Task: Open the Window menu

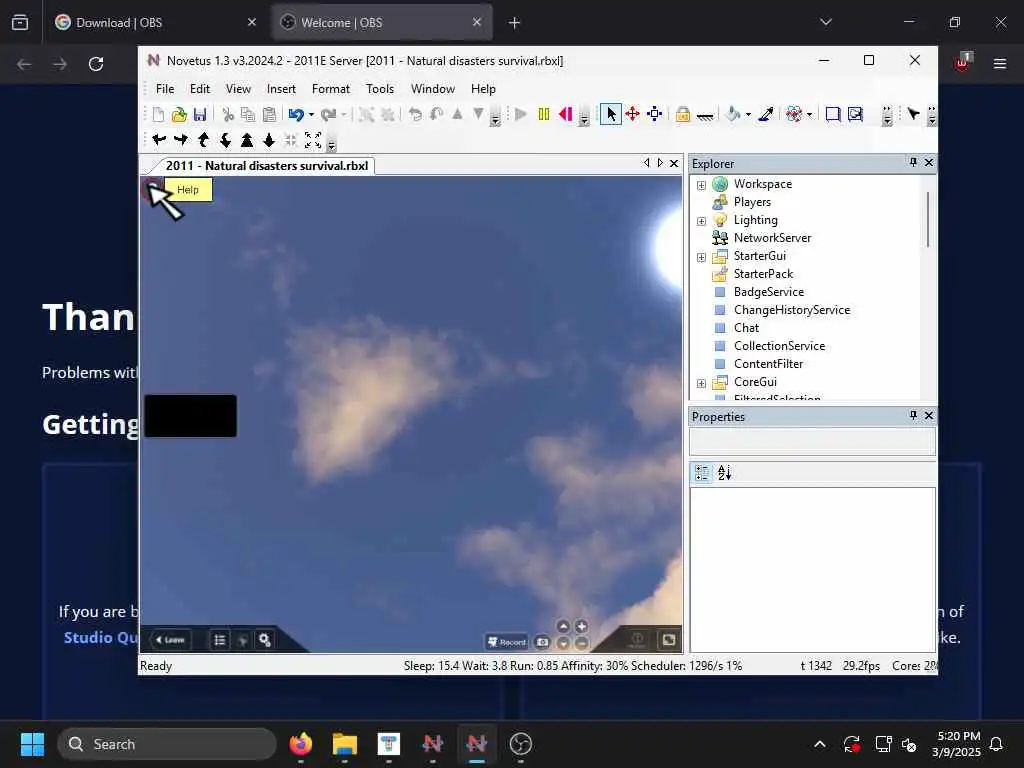Action: pos(432,89)
